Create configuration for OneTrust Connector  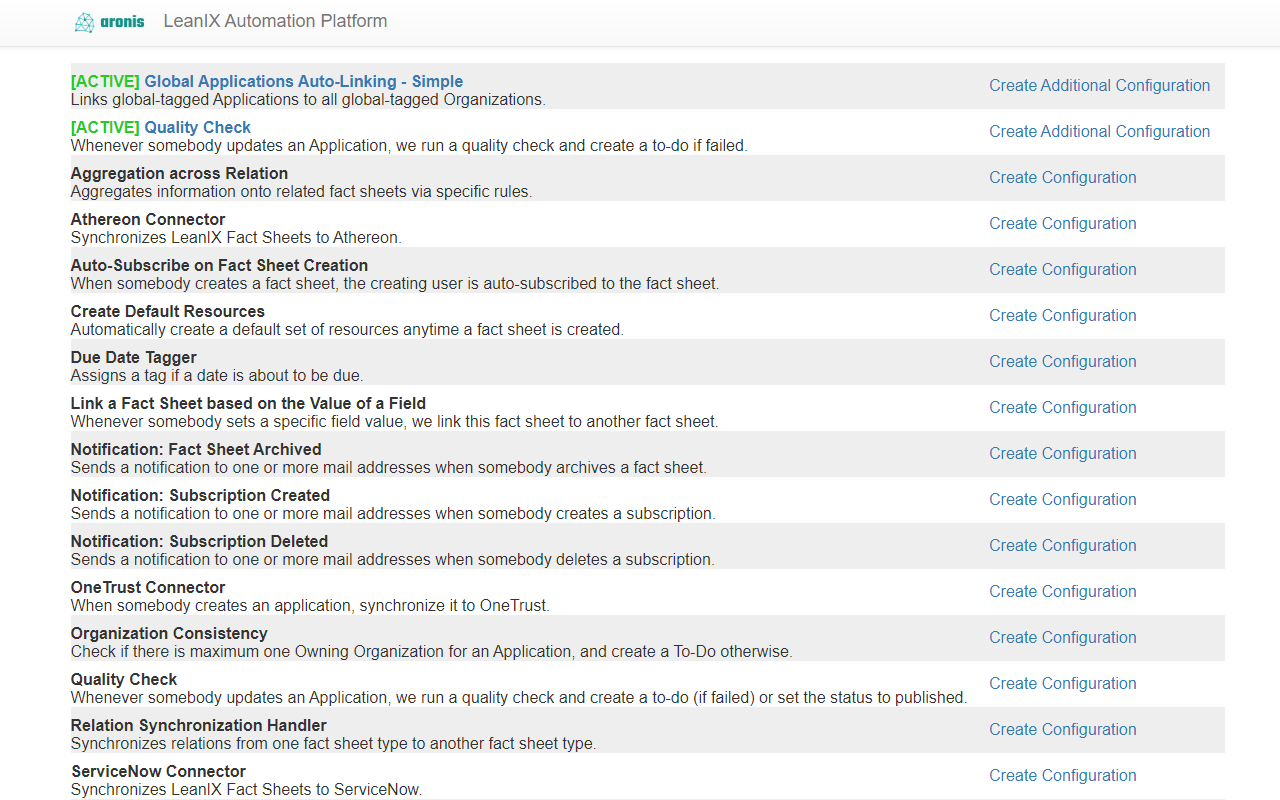pyautogui.click(x=1063, y=592)
